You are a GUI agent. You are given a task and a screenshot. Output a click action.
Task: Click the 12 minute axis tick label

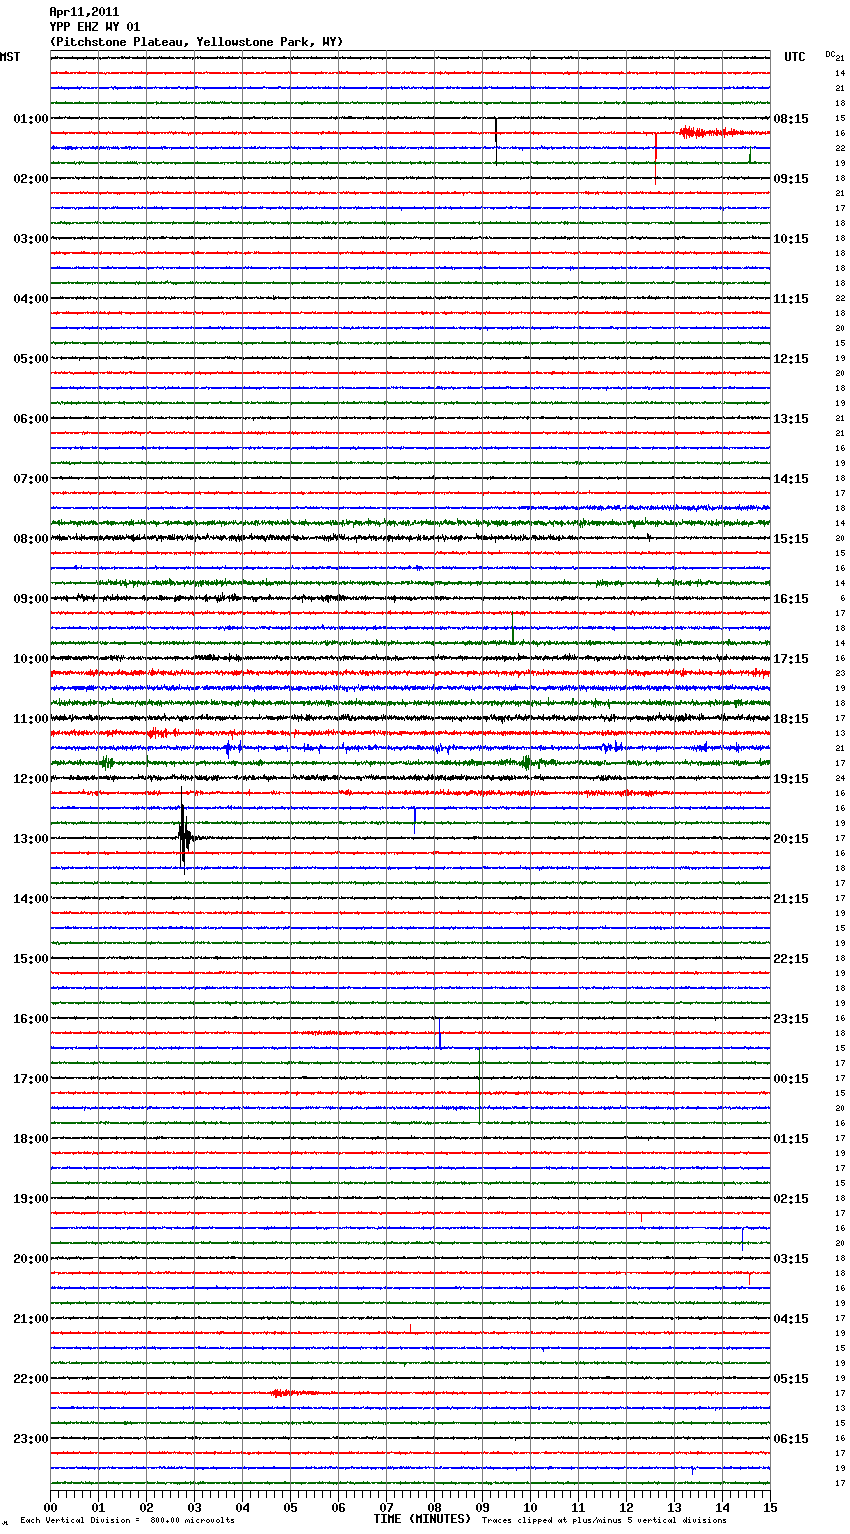(626, 1507)
